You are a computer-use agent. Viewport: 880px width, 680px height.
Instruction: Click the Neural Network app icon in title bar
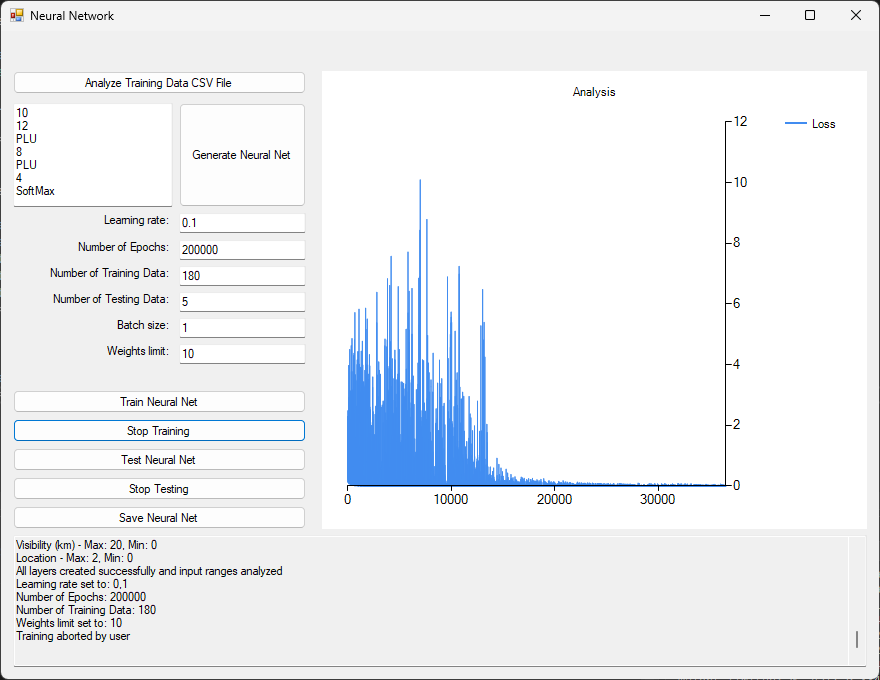click(17, 15)
